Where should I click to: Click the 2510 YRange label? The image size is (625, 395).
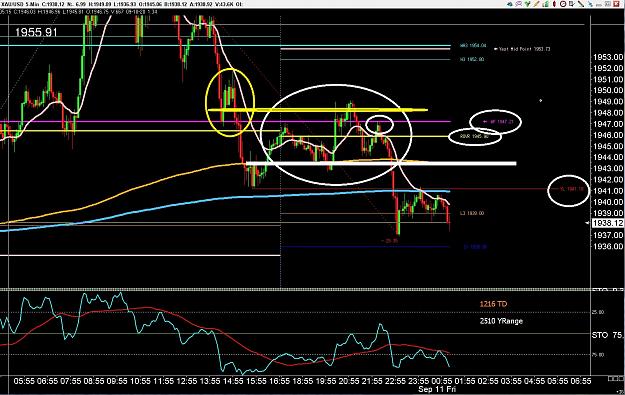[501, 321]
